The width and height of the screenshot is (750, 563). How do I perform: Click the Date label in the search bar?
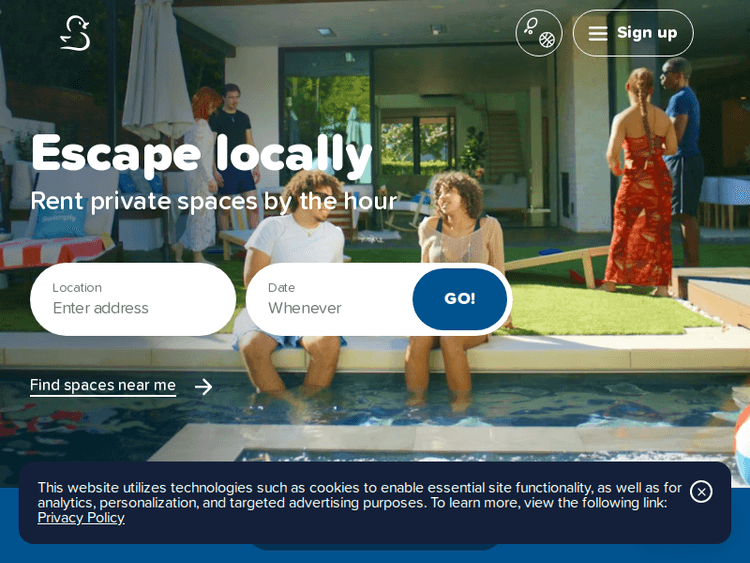pyautogui.click(x=281, y=288)
